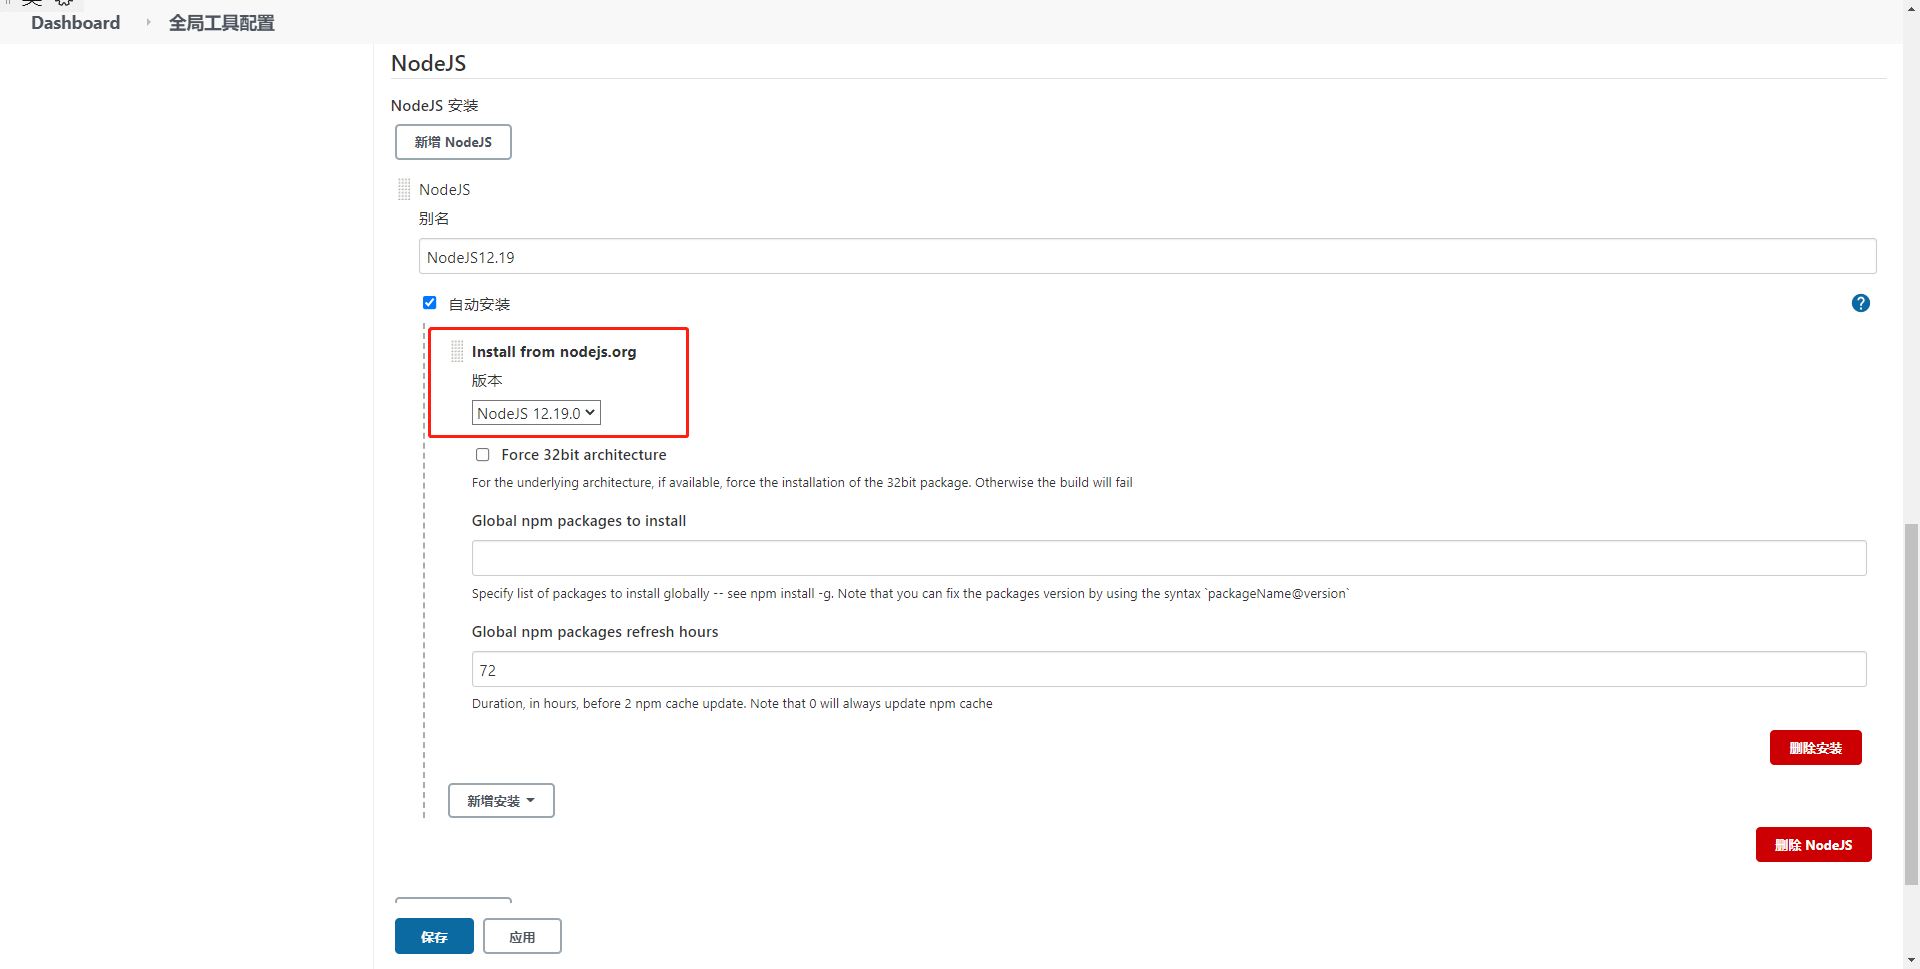This screenshot has width=1920, height=969.
Task: Expand the 新增安装 dropdown button
Action: pyautogui.click(x=501, y=801)
